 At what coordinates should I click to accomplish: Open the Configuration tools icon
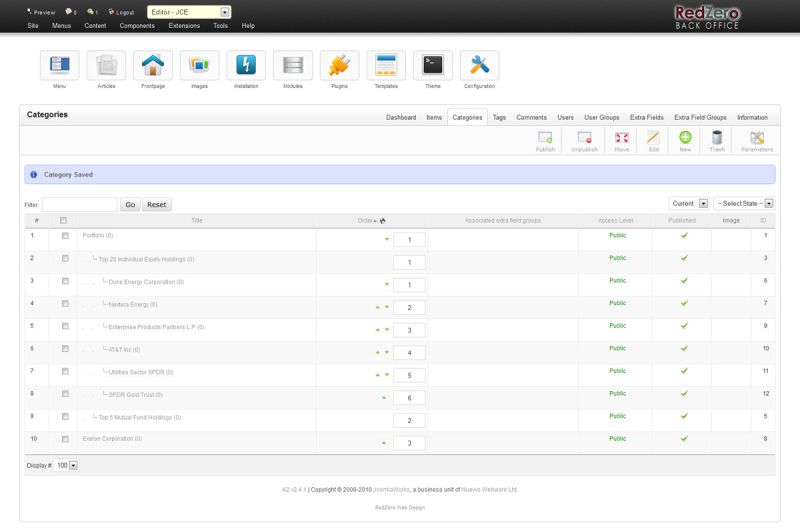[480, 65]
